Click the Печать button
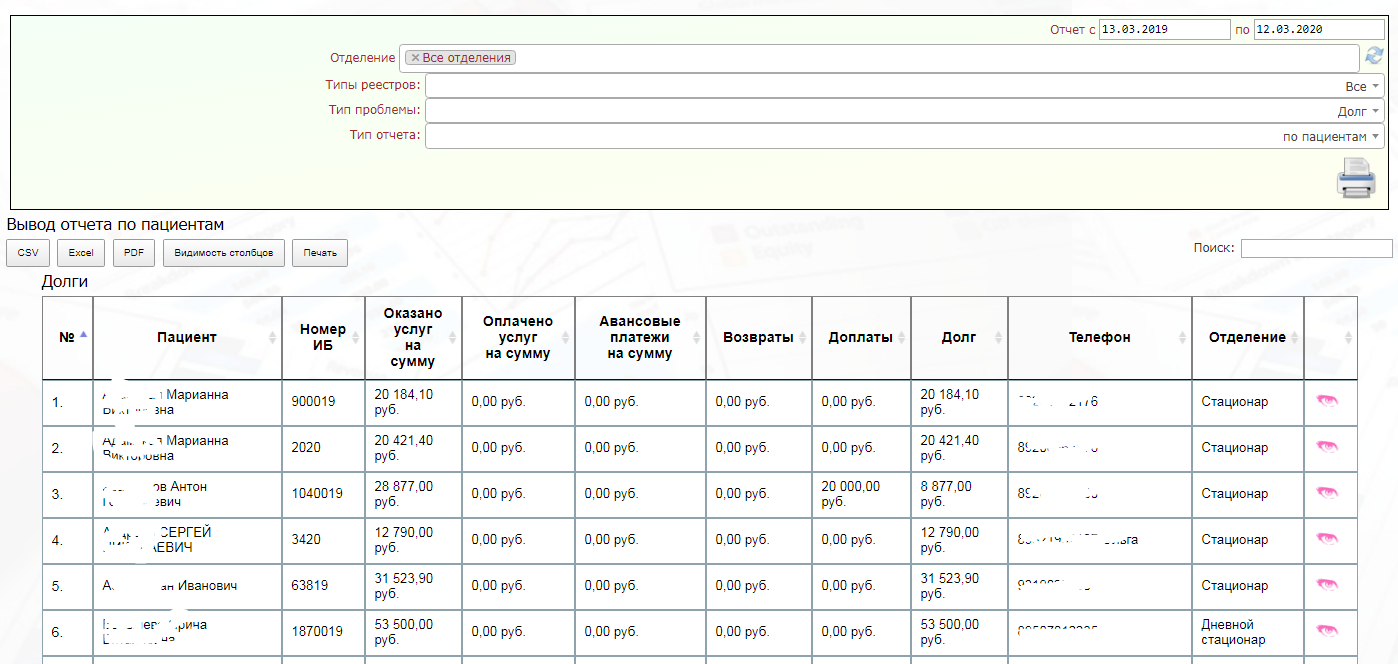This screenshot has height=664, width=1398. click(x=320, y=253)
